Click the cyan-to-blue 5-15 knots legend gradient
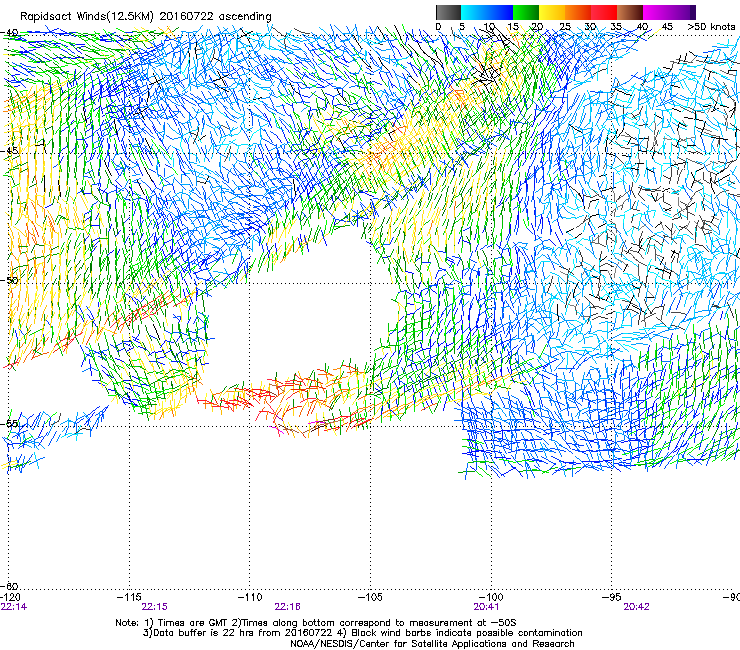This screenshot has width=740, height=650. (487, 12)
